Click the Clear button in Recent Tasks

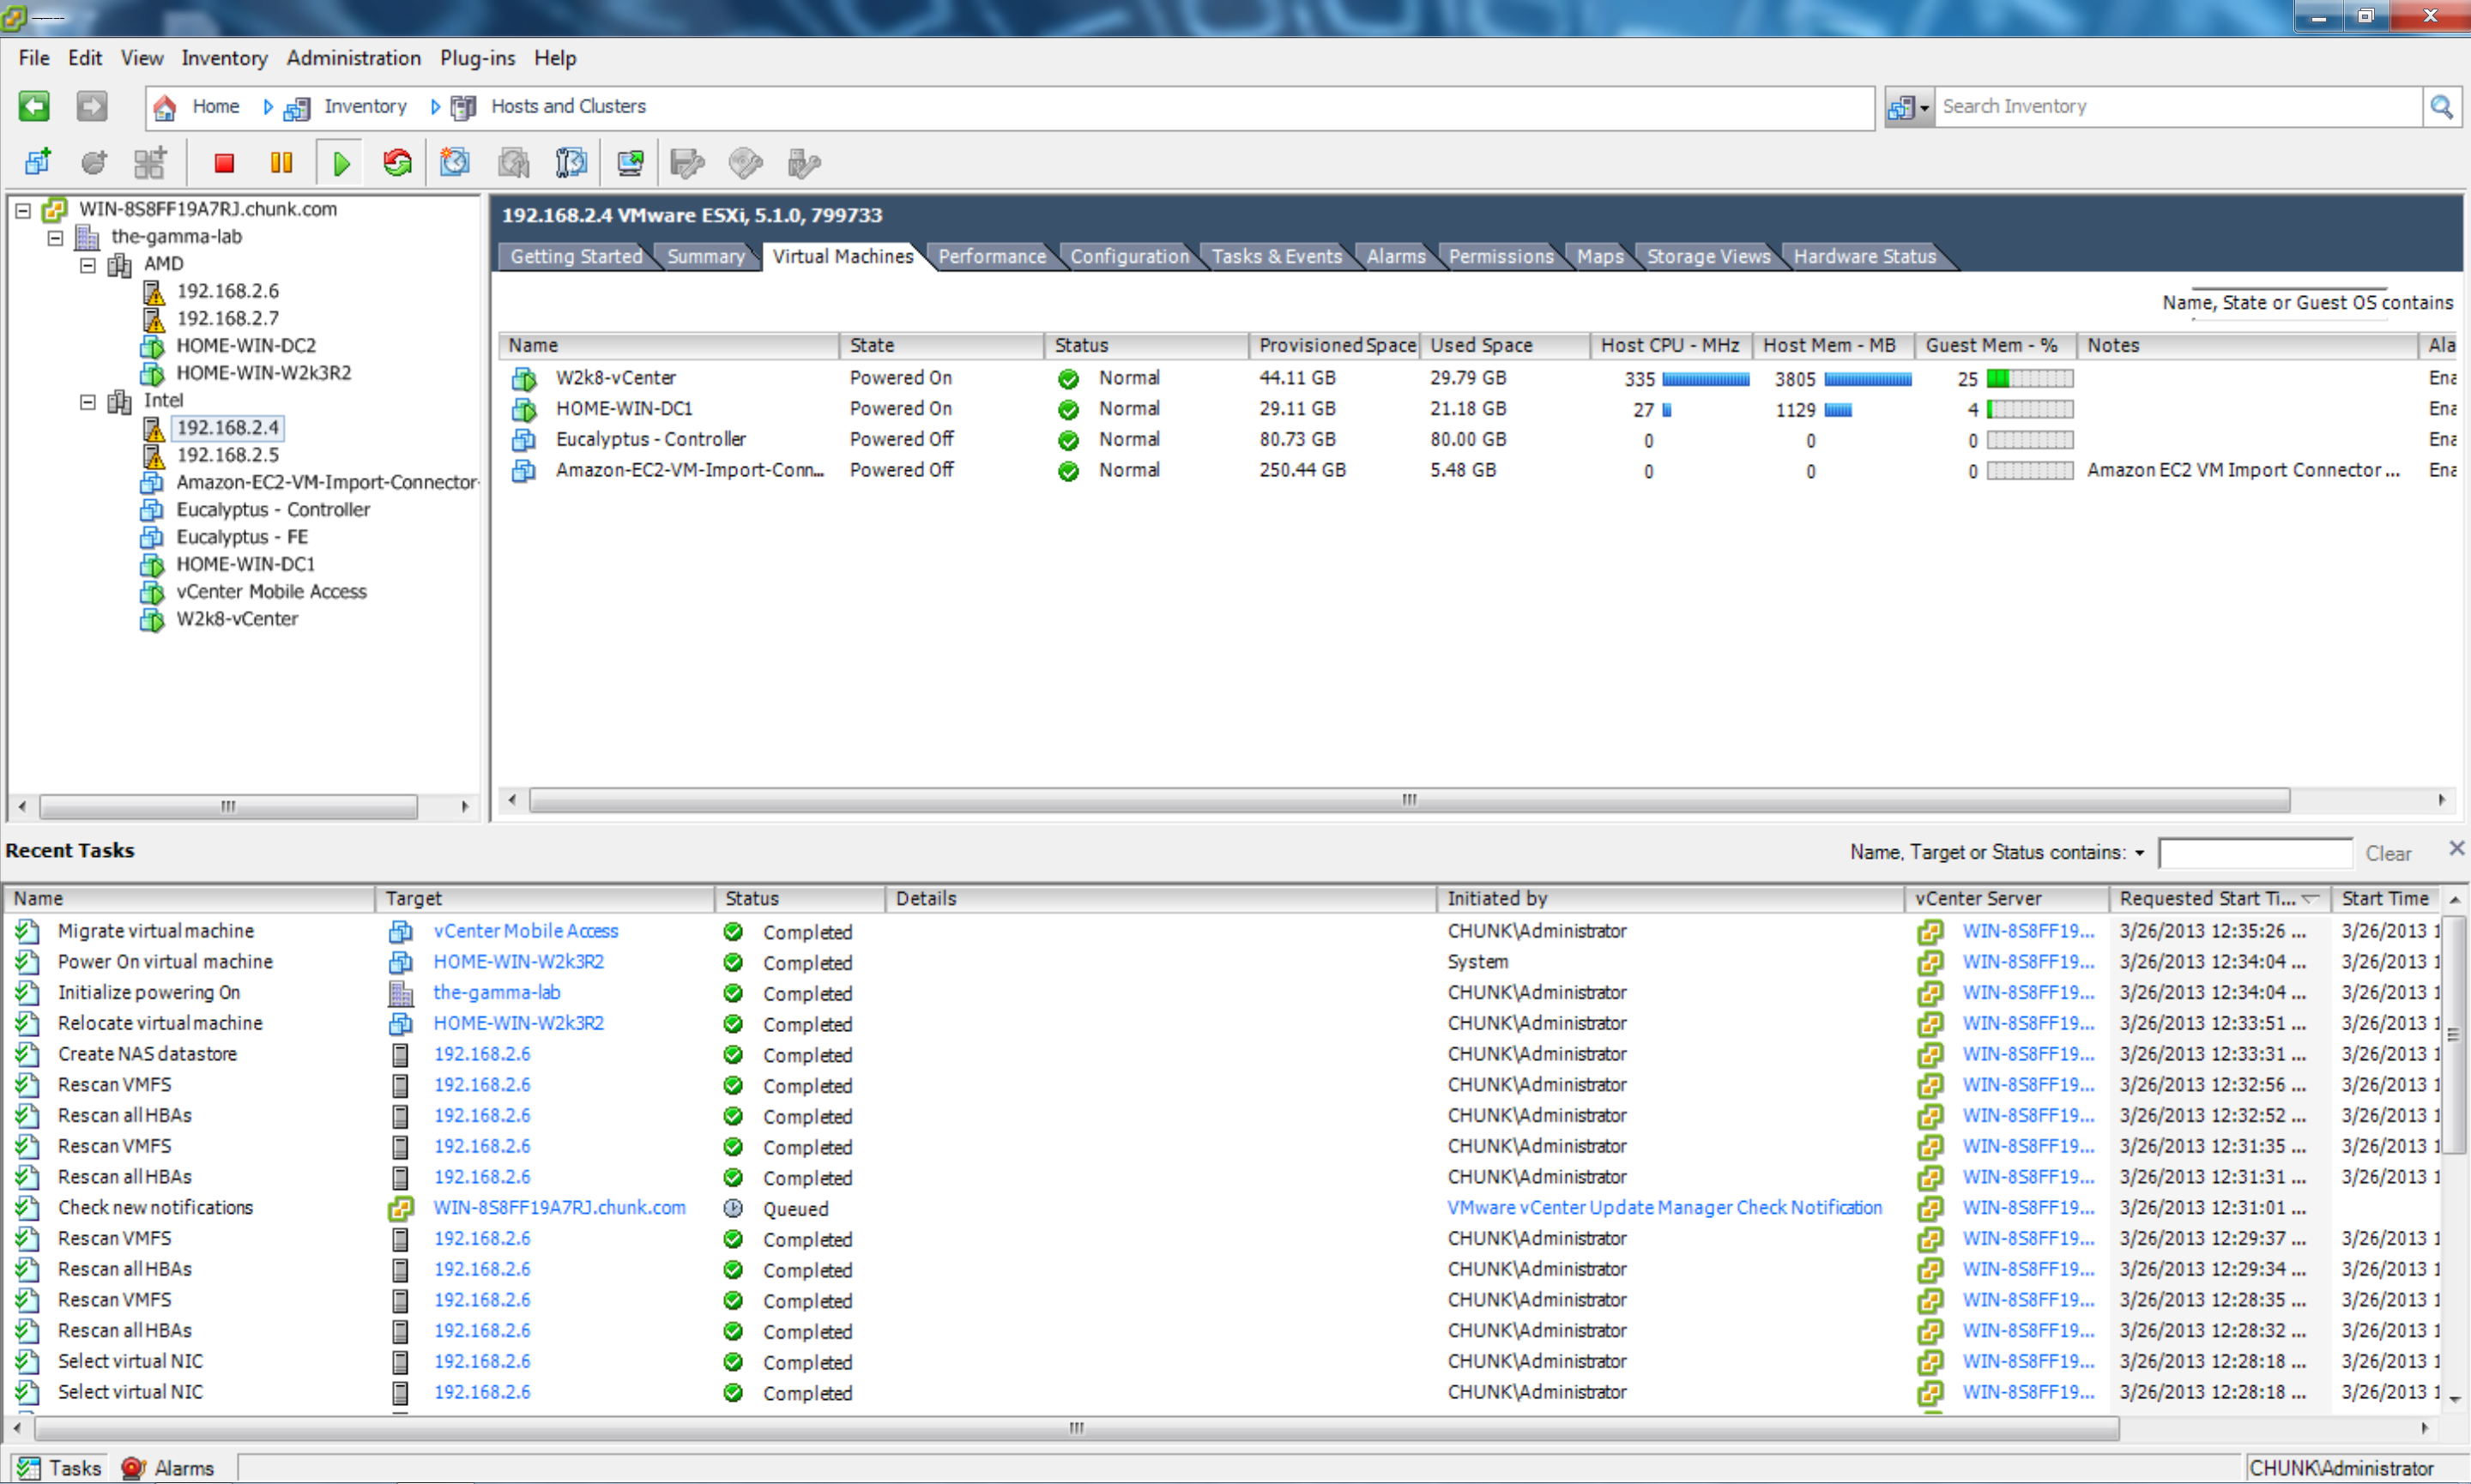click(x=2388, y=854)
